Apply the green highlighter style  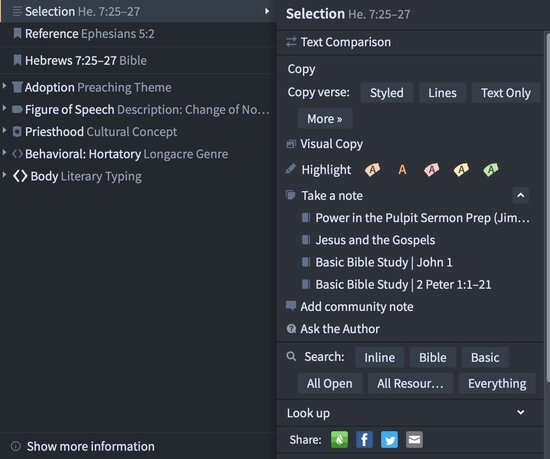click(491, 170)
